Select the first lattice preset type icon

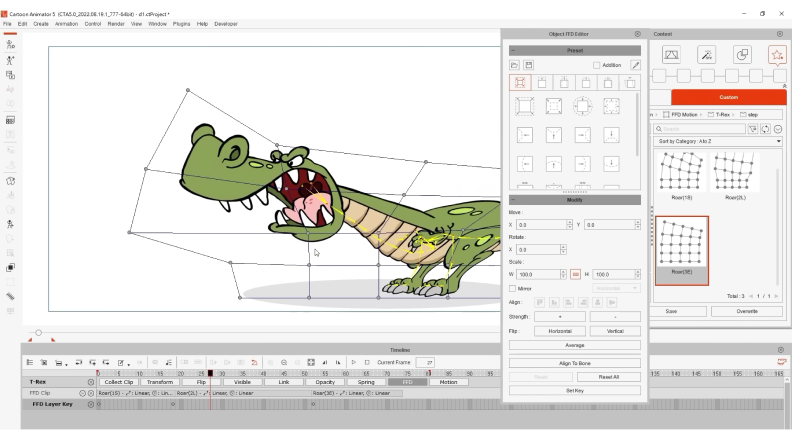(519, 82)
